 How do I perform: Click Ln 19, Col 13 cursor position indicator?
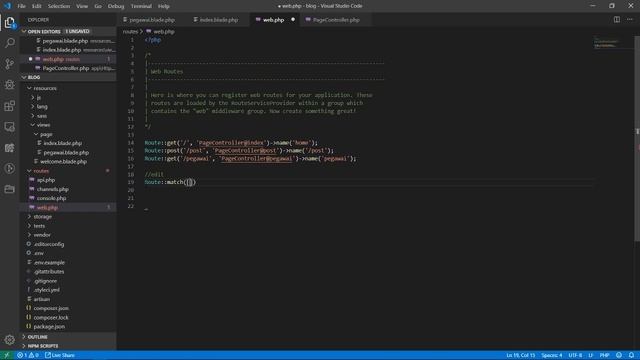(520, 355)
